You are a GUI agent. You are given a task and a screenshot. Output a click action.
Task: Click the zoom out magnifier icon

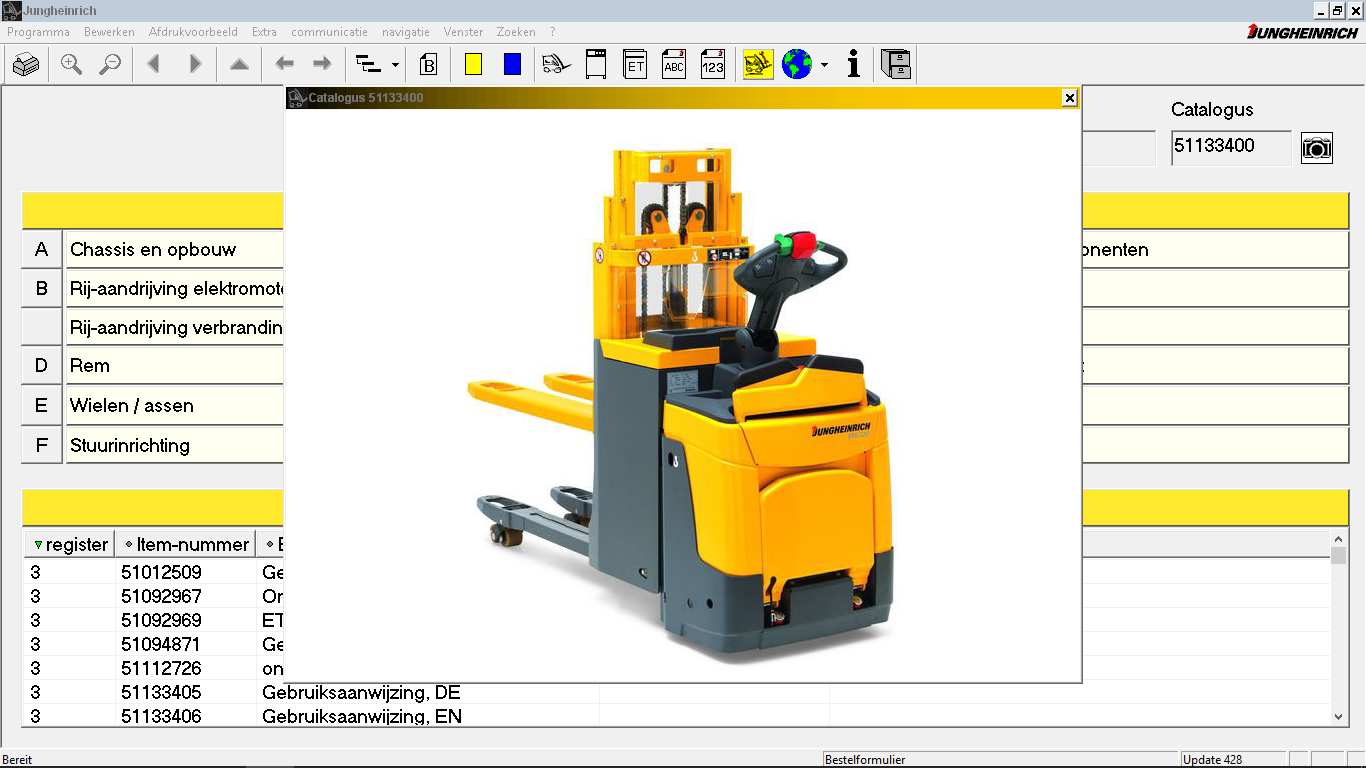click(110, 65)
